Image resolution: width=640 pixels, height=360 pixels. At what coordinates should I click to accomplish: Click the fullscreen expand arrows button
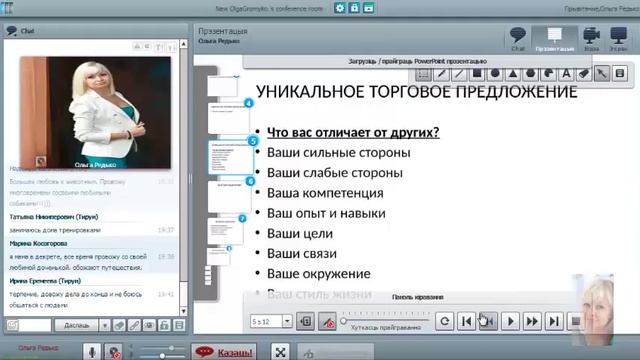pos(280,352)
